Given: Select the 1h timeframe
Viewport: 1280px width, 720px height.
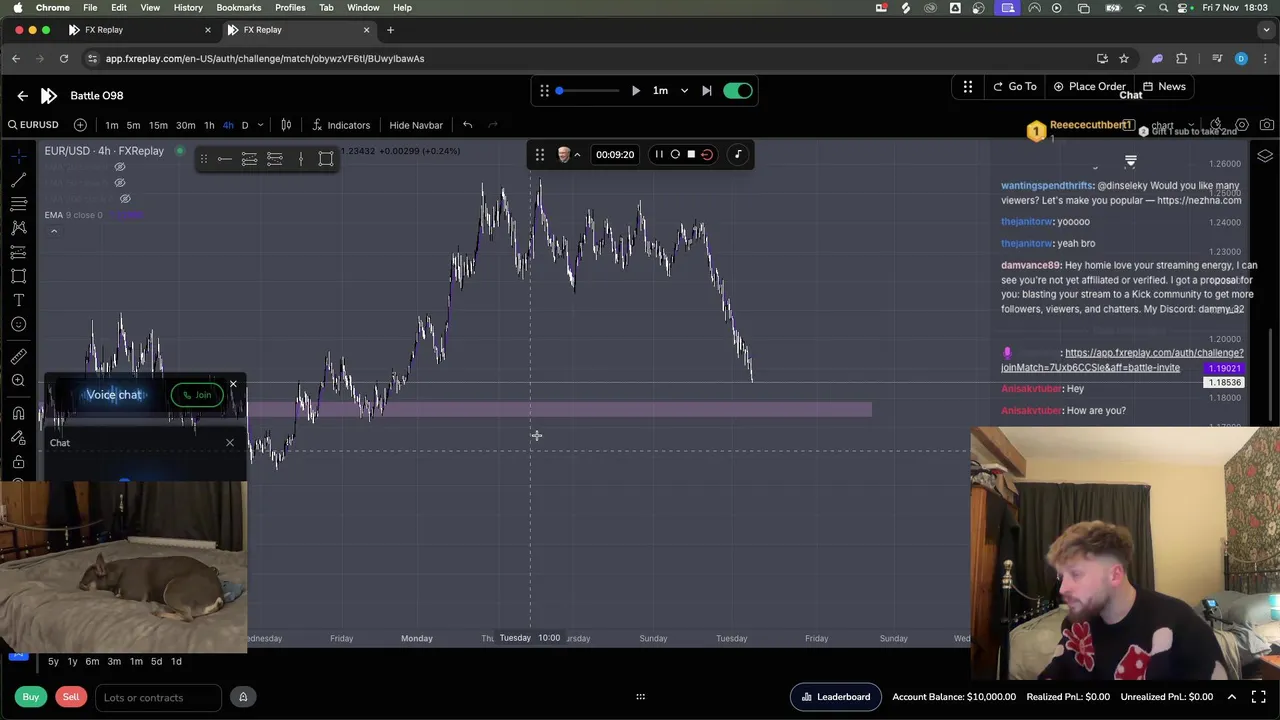Looking at the screenshot, I should click(x=209, y=125).
